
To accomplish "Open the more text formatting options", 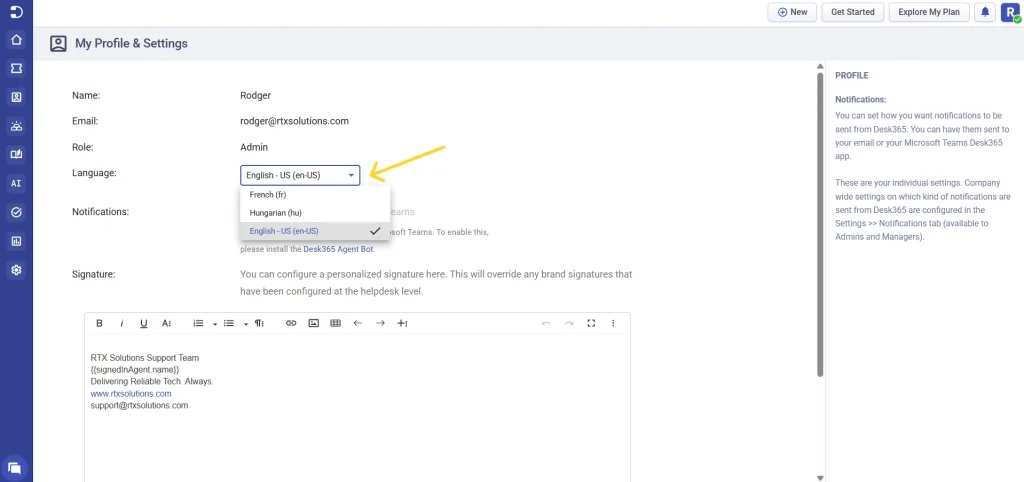I will click(x=166, y=323).
